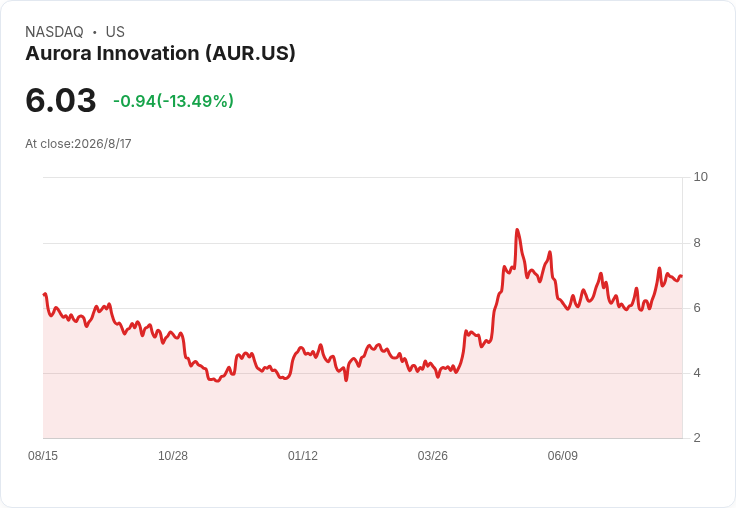Screen dimensions: 736x508
Task: Click the end point of the price line
Action: coord(681,276)
